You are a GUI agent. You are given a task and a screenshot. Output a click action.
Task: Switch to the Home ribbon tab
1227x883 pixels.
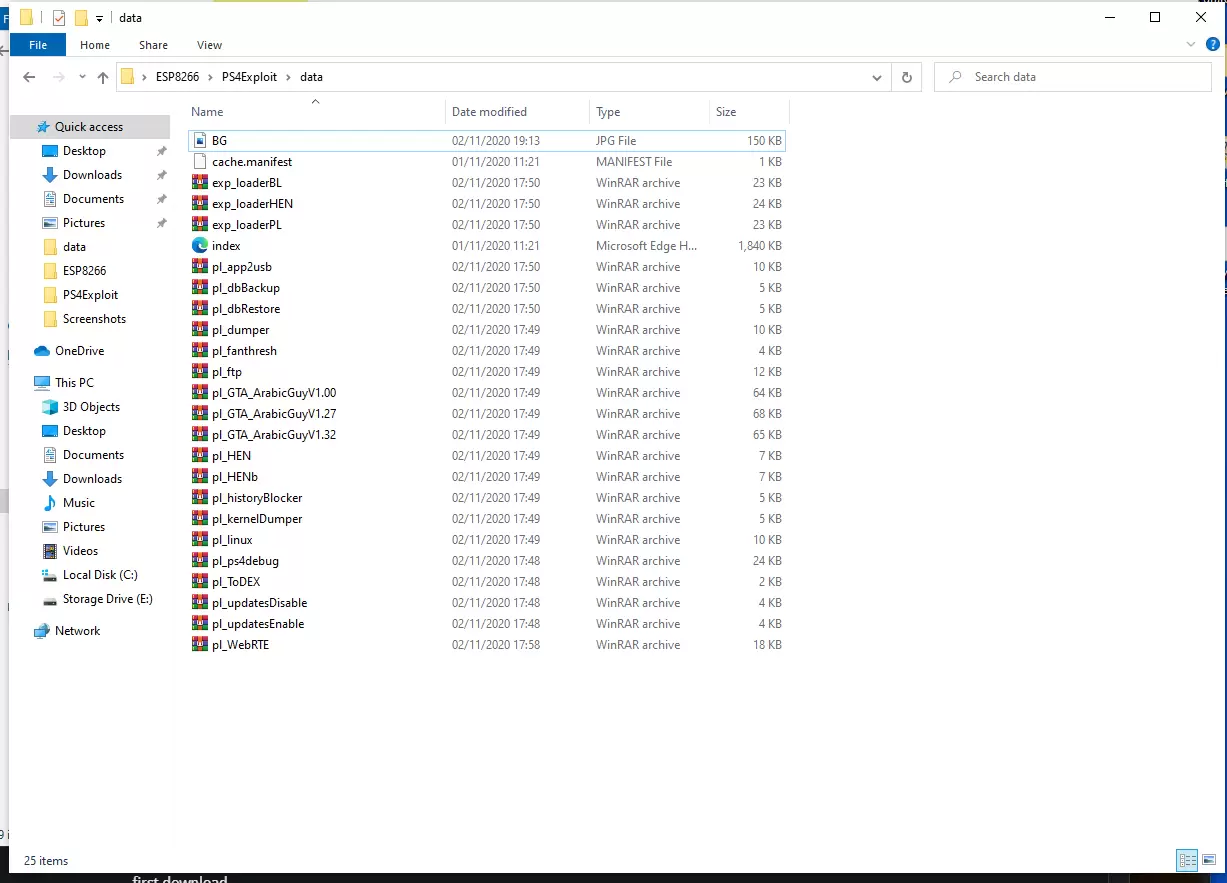(x=95, y=45)
